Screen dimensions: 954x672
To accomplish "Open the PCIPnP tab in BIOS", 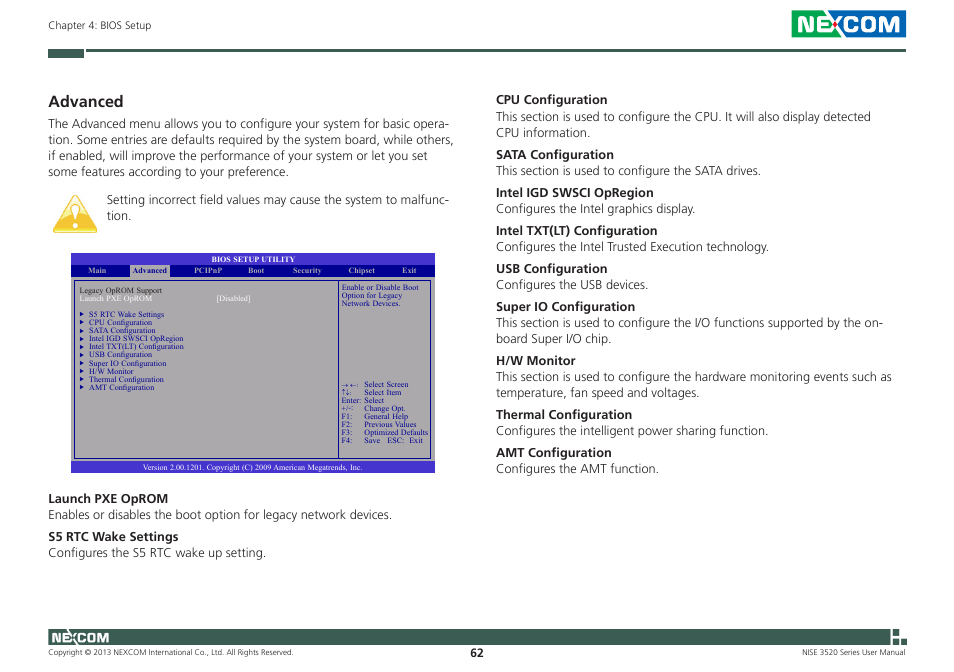I will (208, 271).
